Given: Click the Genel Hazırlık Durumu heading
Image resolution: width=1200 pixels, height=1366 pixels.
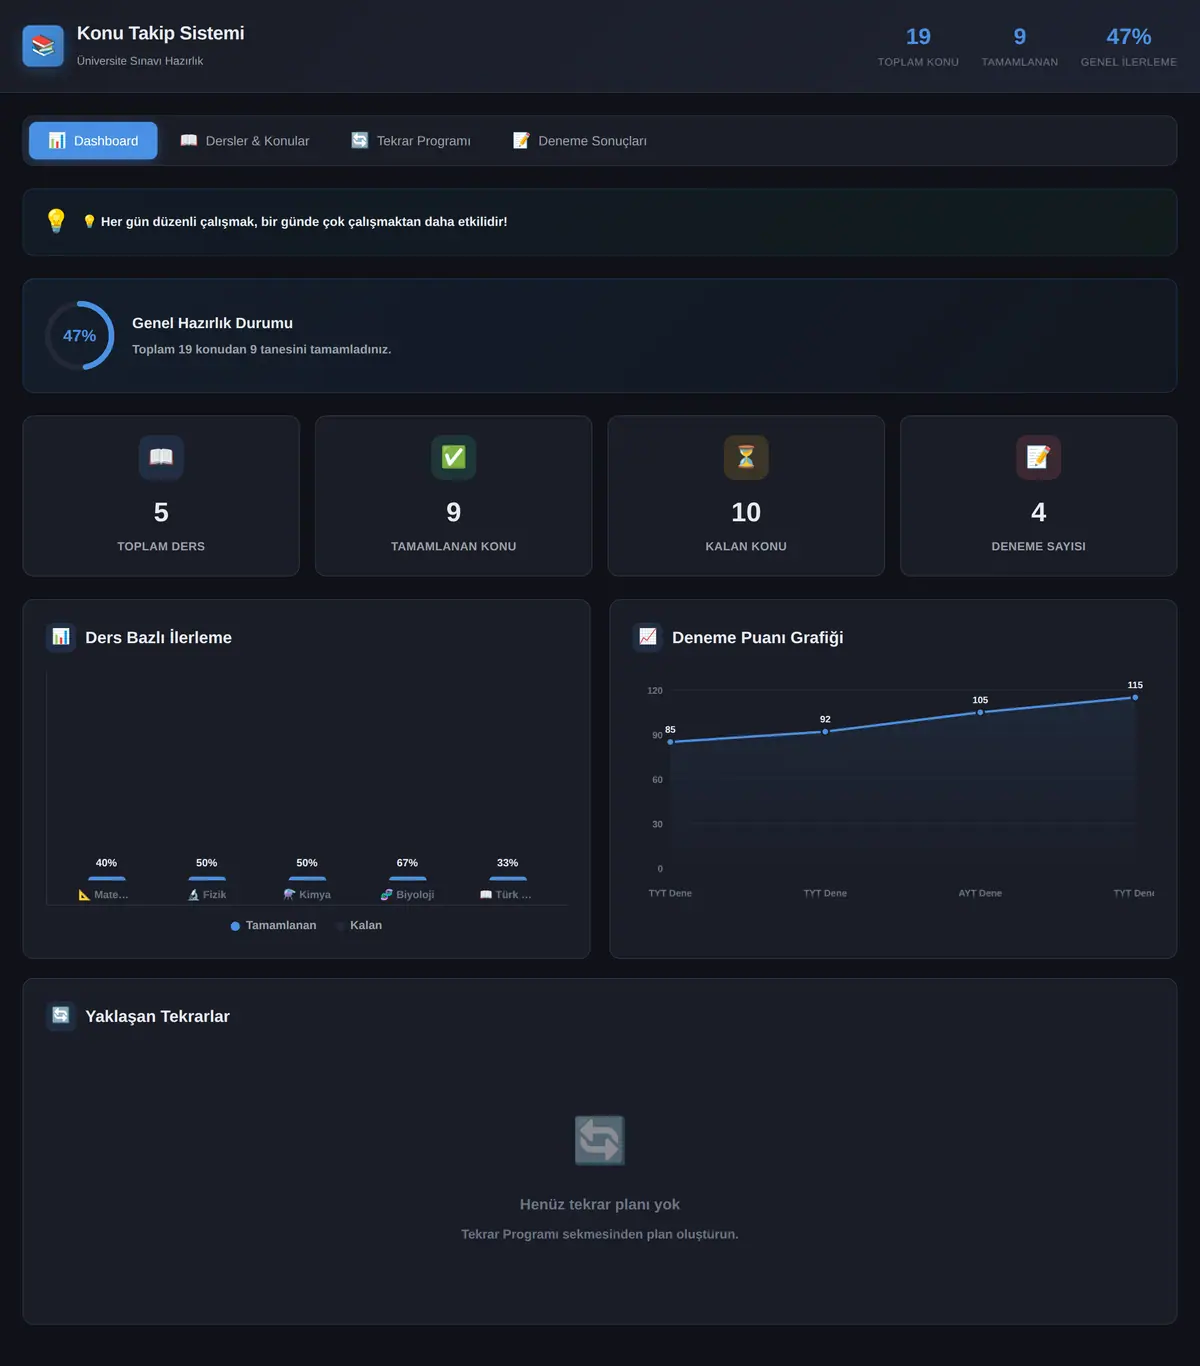Looking at the screenshot, I should click(212, 323).
